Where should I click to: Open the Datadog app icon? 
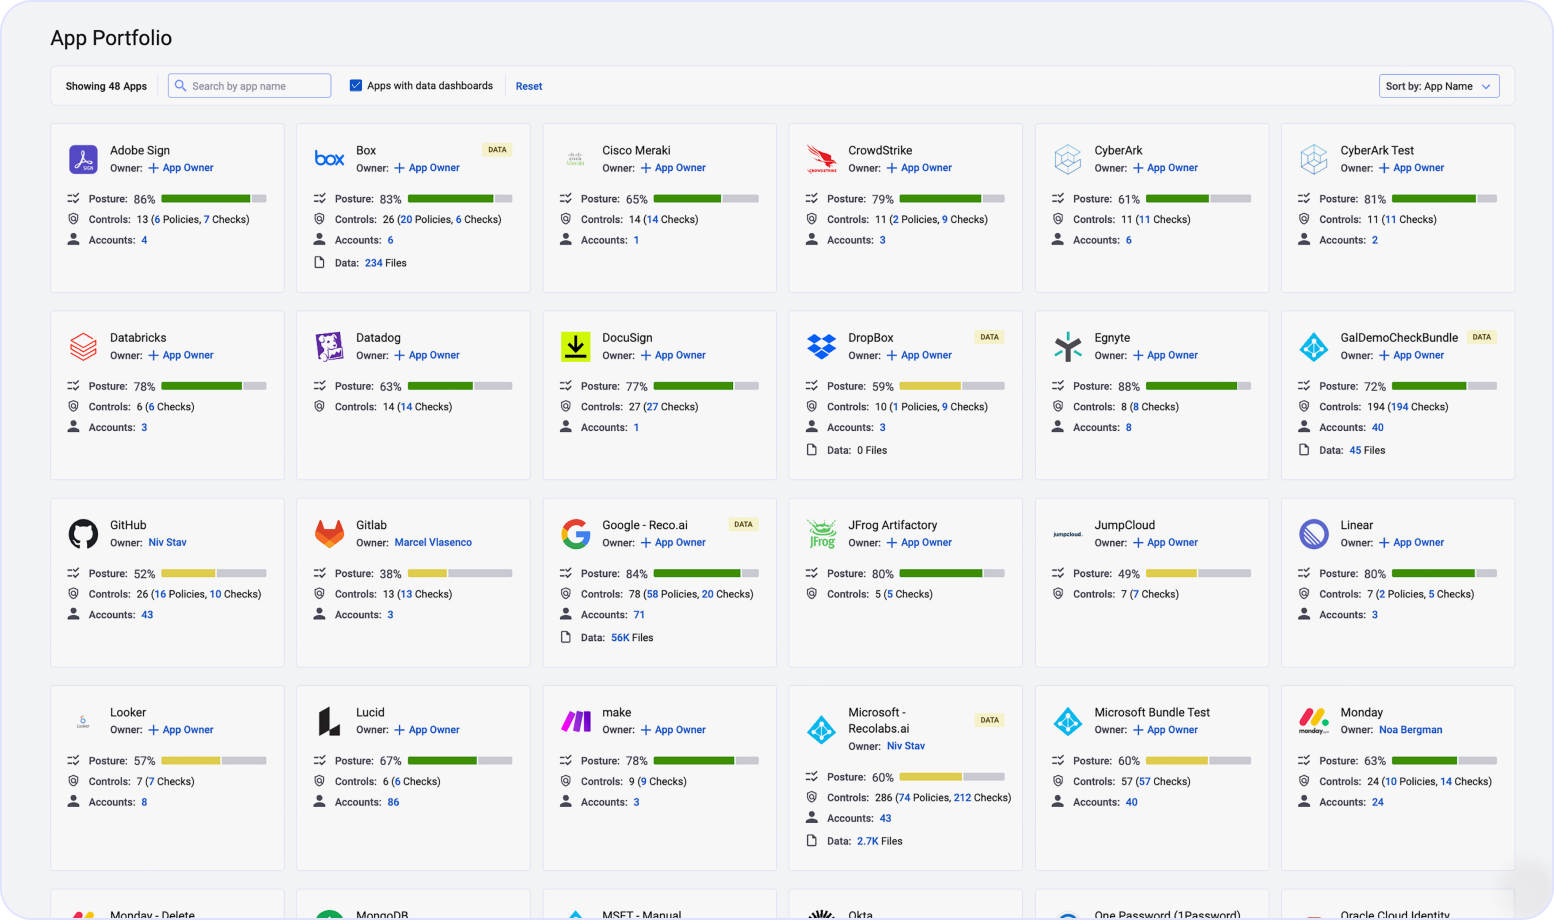[329, 346]
